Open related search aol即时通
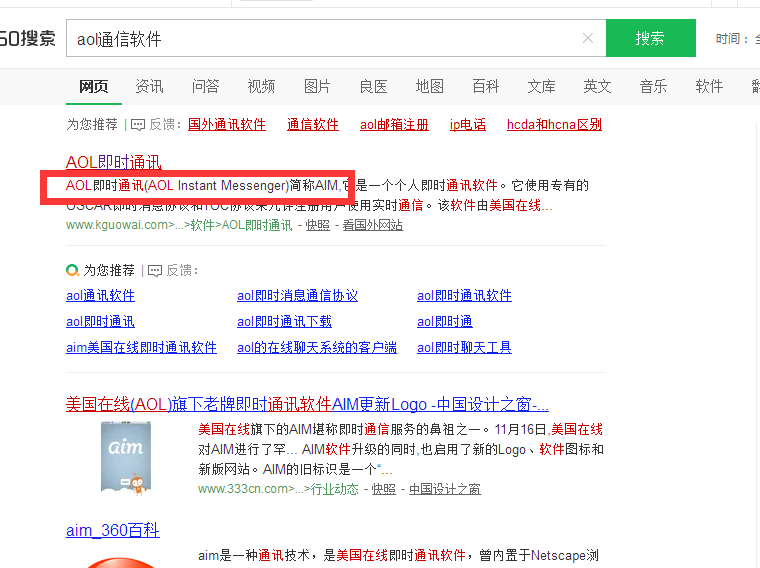This screenshot has width=760, height=568. point(444,322)
